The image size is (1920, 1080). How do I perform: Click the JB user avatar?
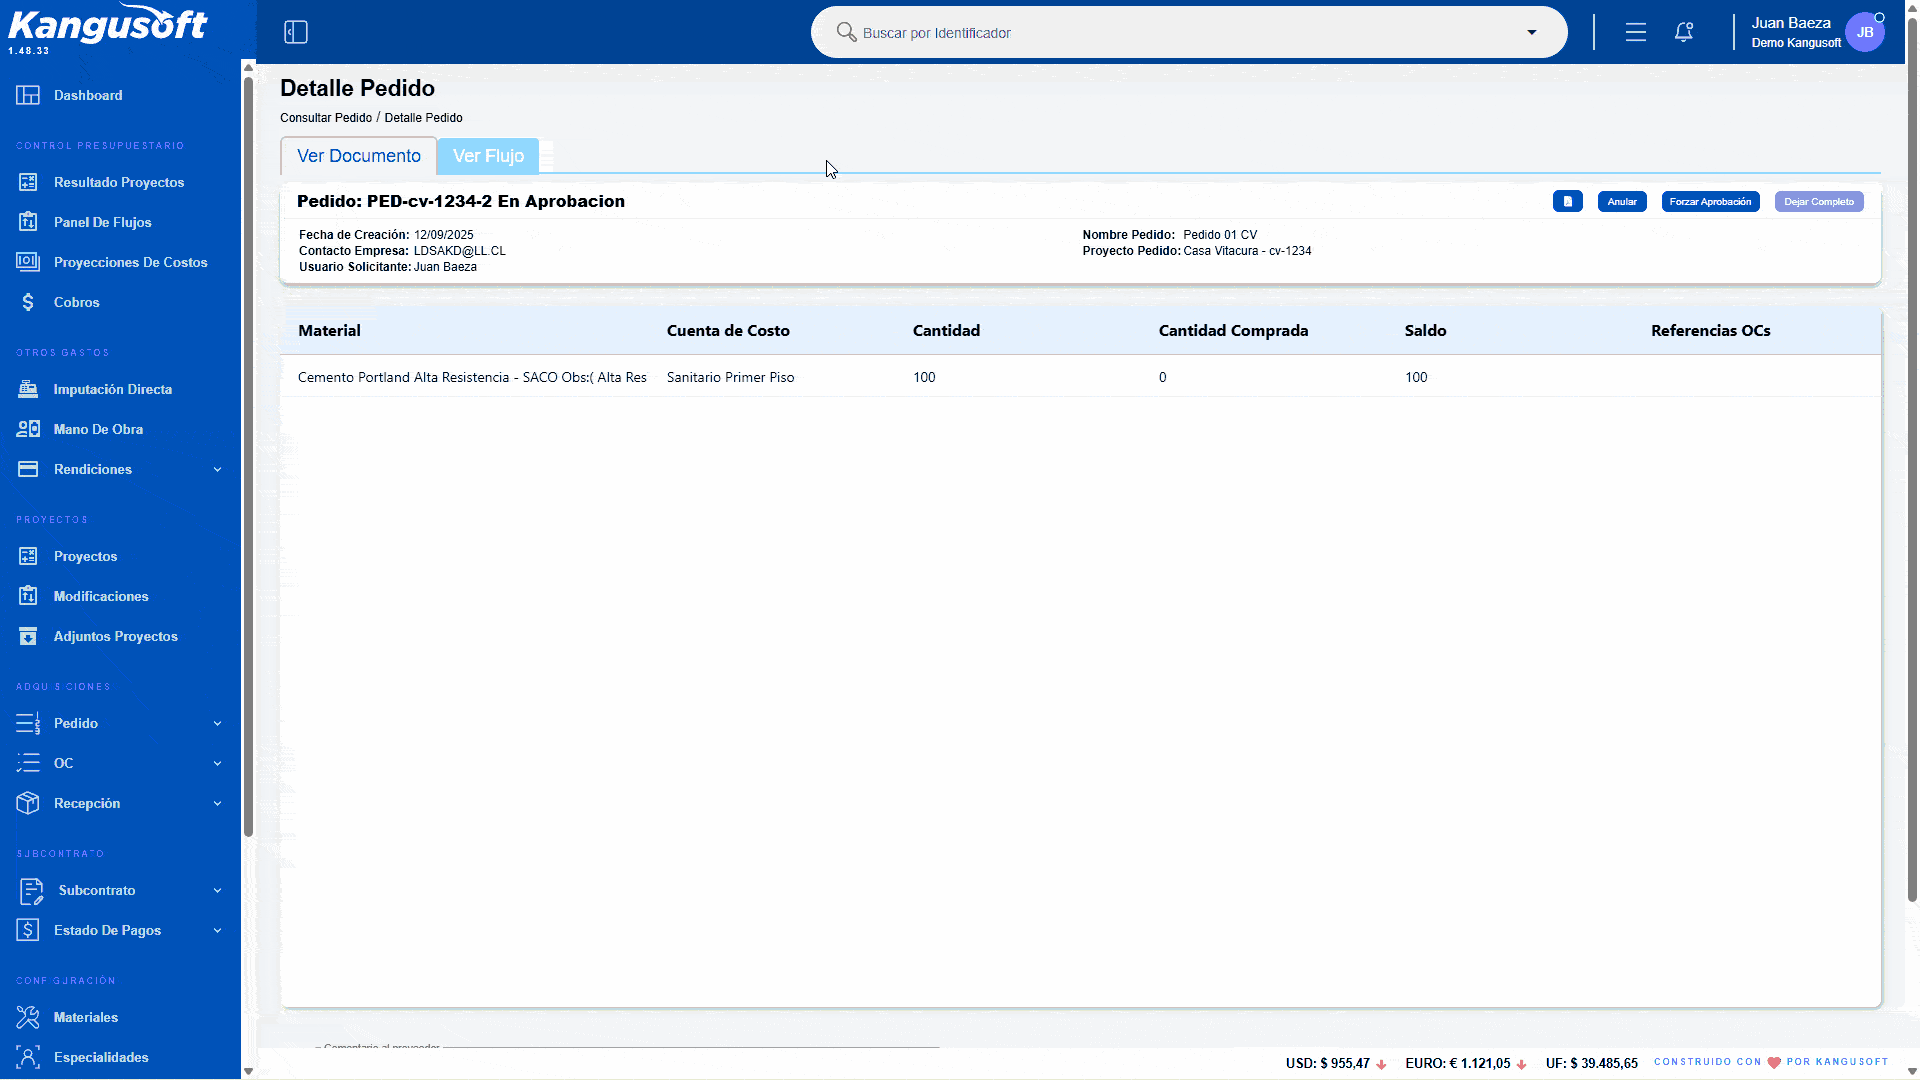tap(1865, 32)
